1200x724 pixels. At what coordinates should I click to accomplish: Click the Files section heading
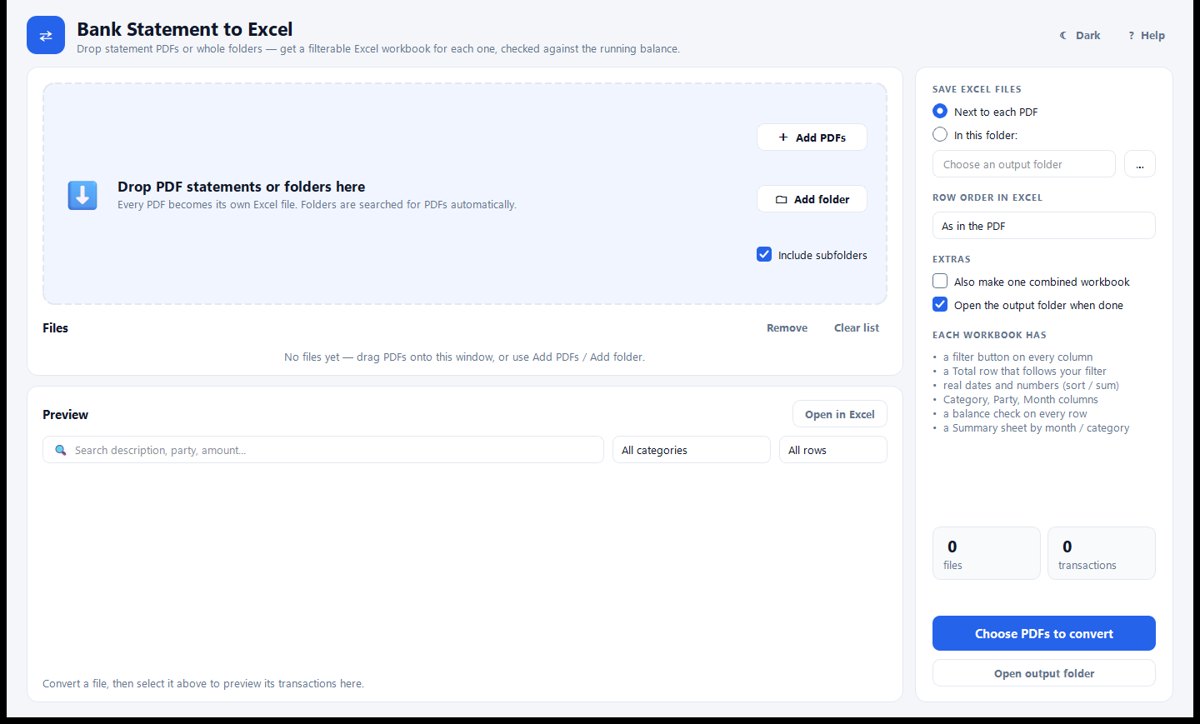[55, 328]
